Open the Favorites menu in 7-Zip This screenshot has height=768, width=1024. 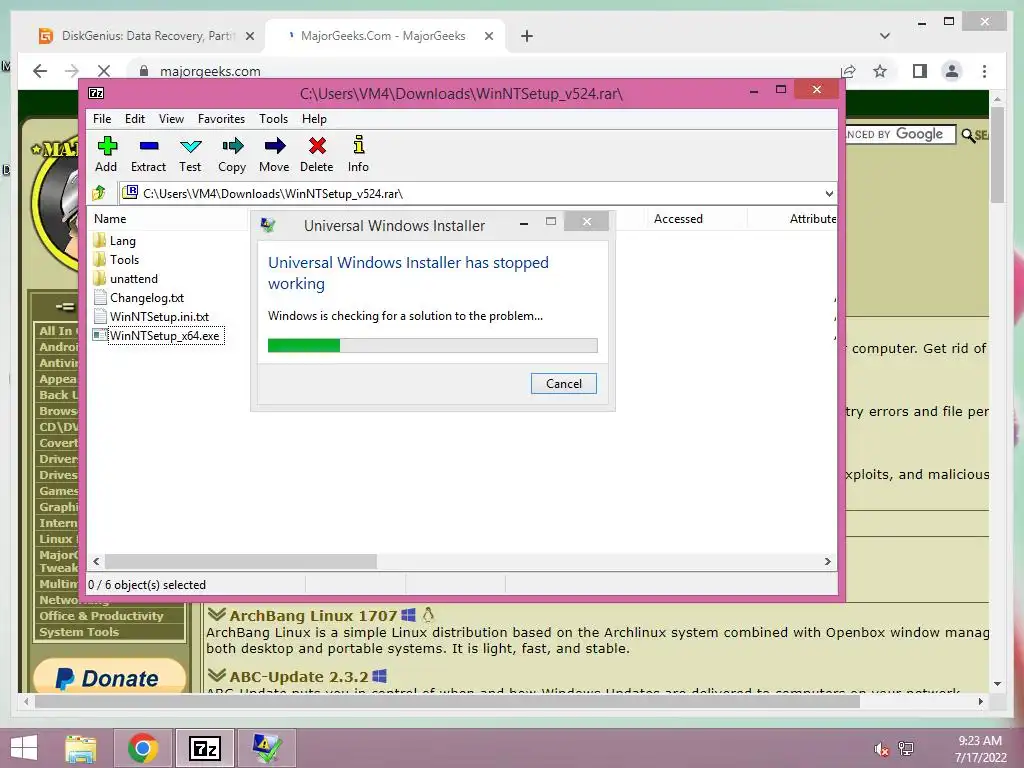[x=221, y=119]
